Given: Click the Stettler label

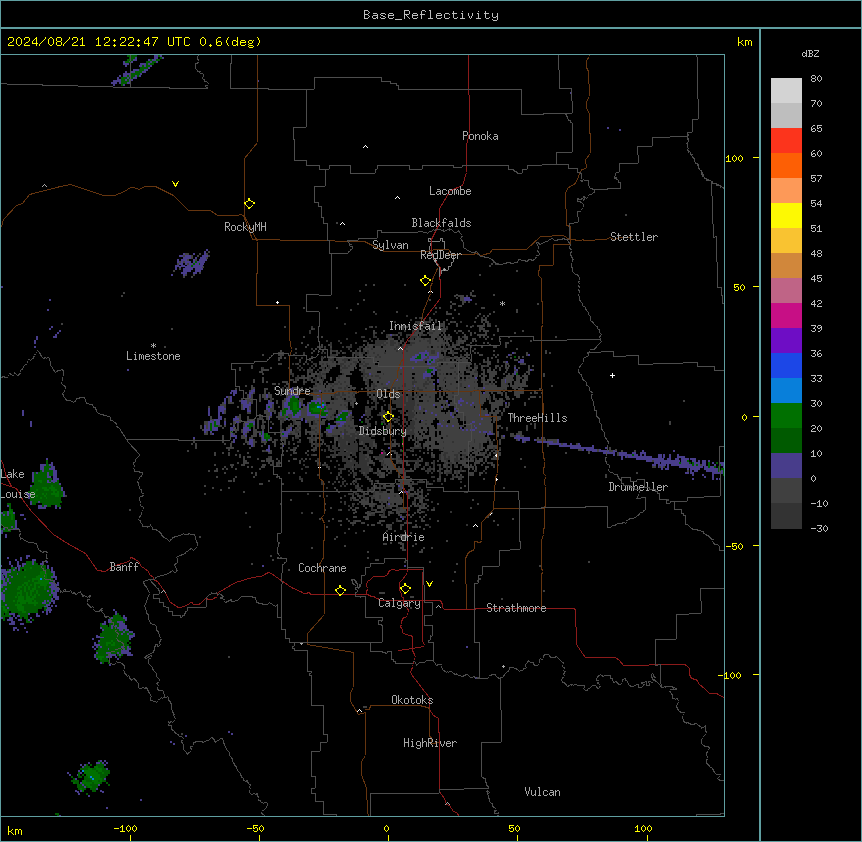Looking at the screenshot, I should point(634,237).
